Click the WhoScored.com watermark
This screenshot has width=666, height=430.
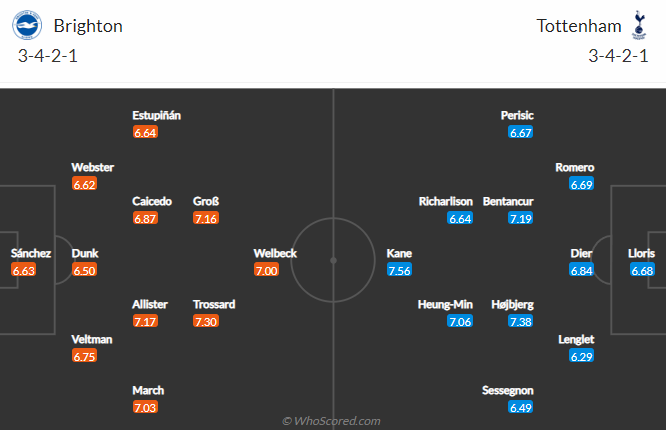[331, 421]
